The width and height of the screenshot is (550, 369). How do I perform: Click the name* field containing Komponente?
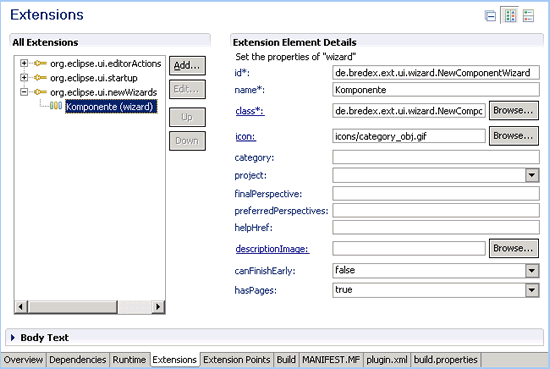click(436, 90)
